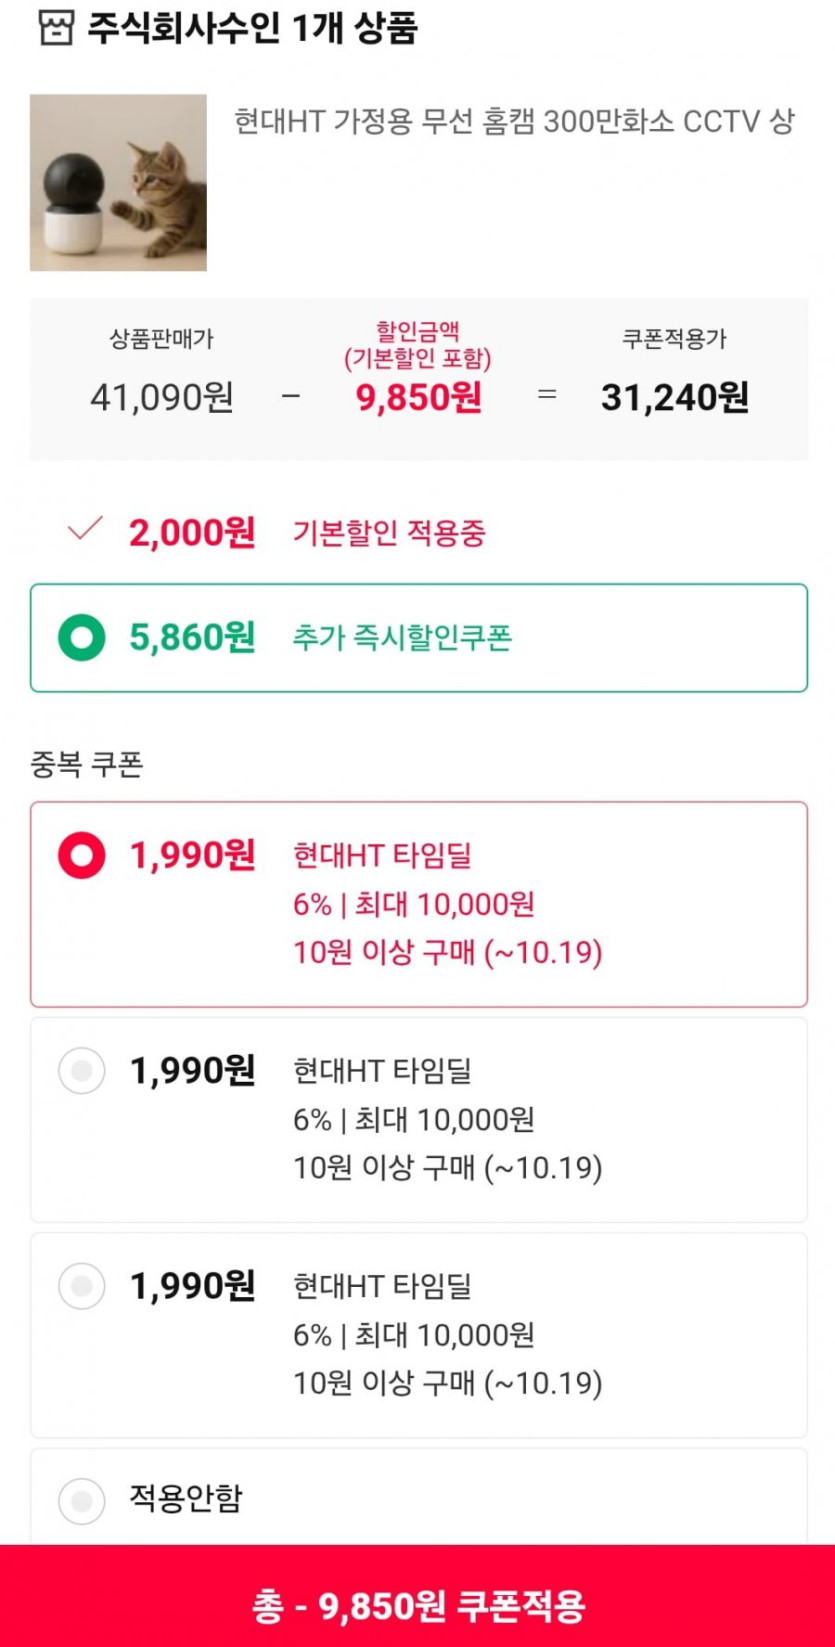Select the 5,860원 추가 즉시할인쿠폰 radio
The height and width of the screenshot is (1647, 835).
[81, 638]
